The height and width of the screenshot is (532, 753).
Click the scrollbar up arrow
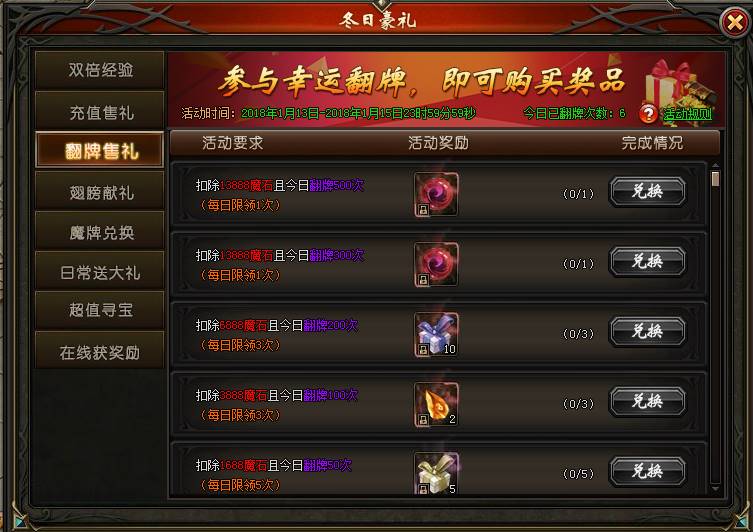click(x=715, y=166)
